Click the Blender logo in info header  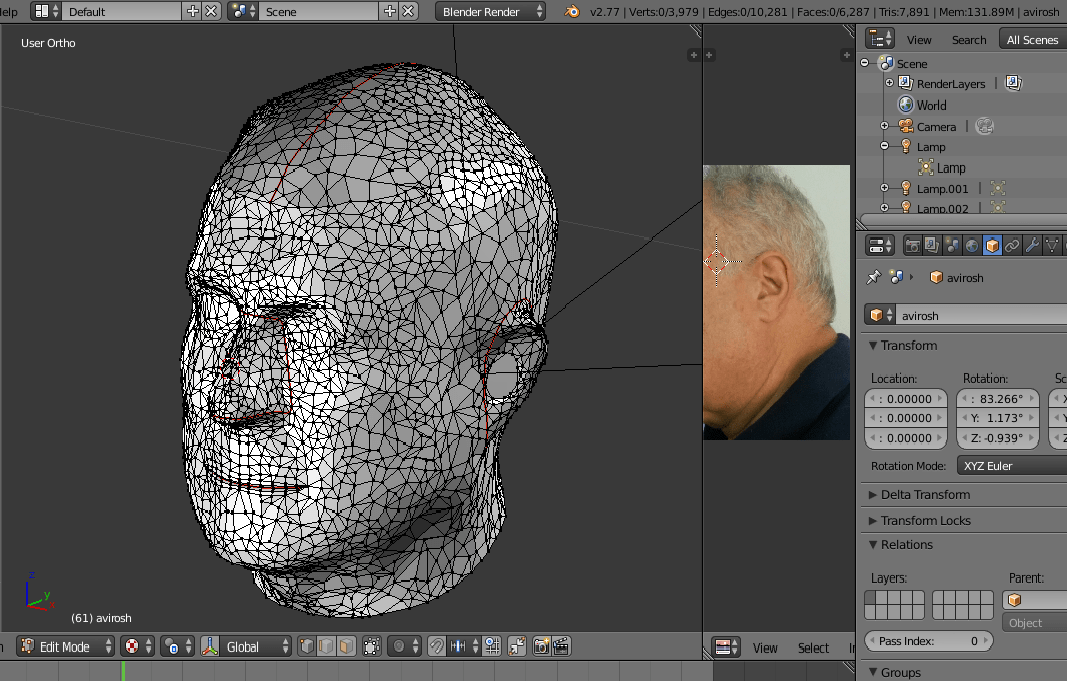tap(572, 12)
